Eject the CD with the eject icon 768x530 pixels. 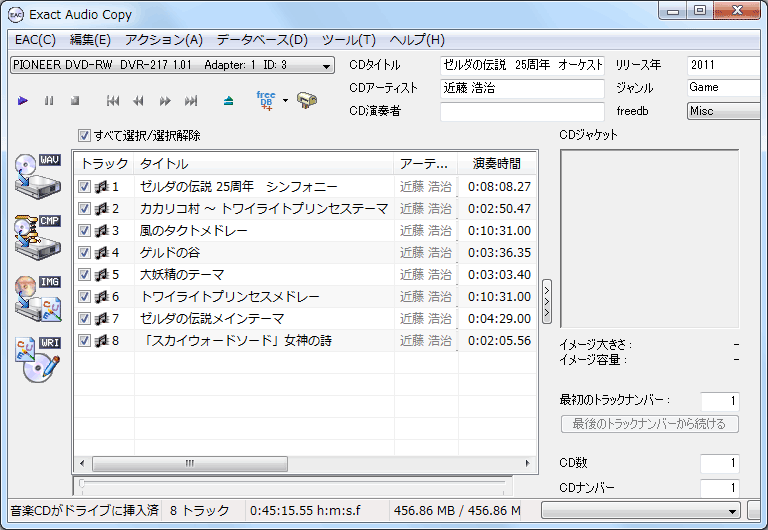click(228, 101)
